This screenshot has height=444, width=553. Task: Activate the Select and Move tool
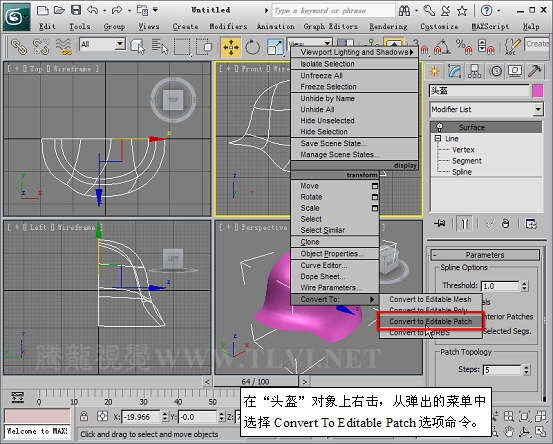click(x=231, y=47)
